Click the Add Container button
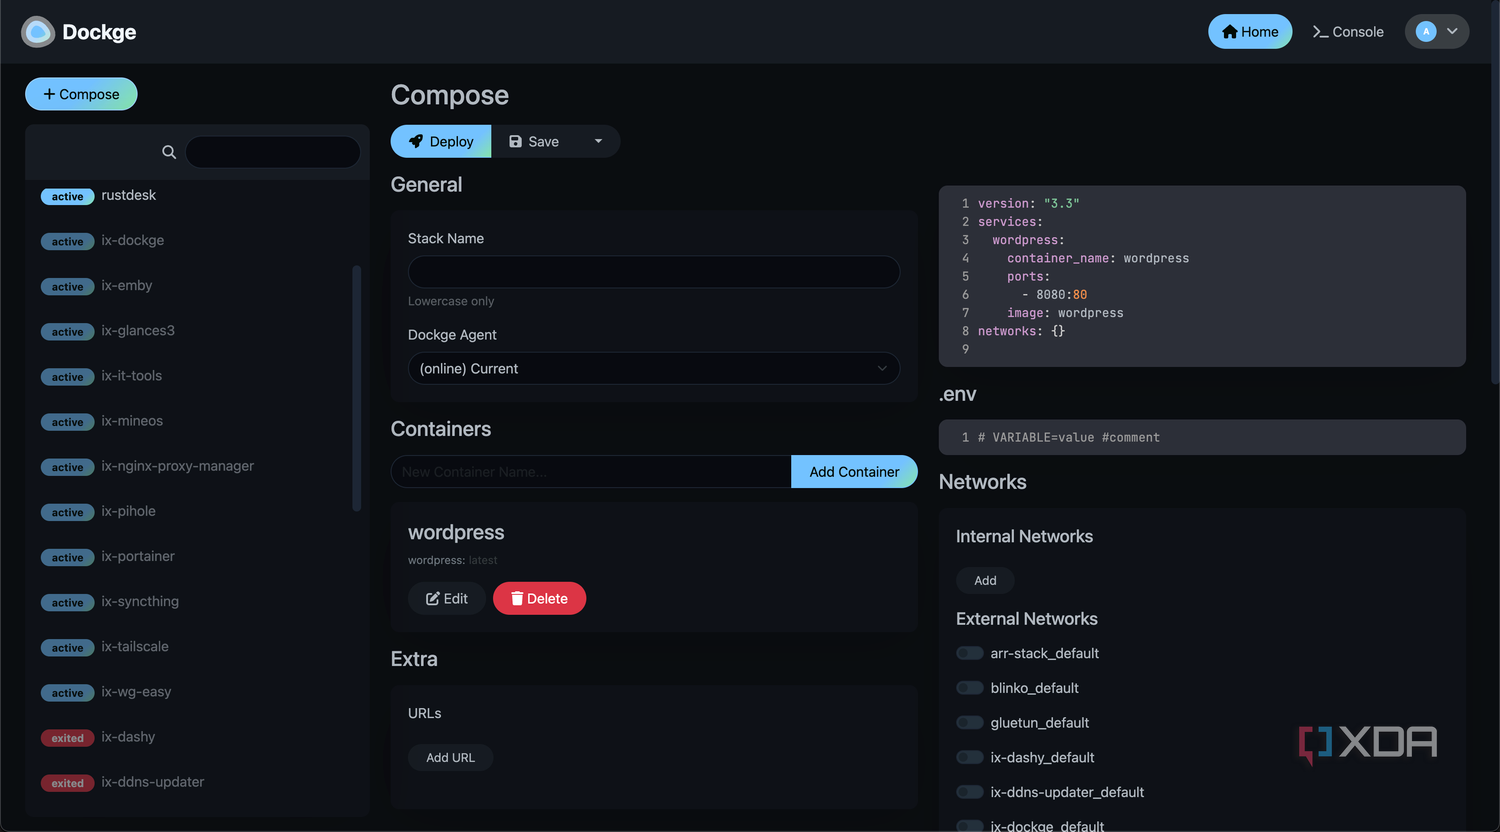The width and height of the screenshot is (1500, 832). click(854, 472)
